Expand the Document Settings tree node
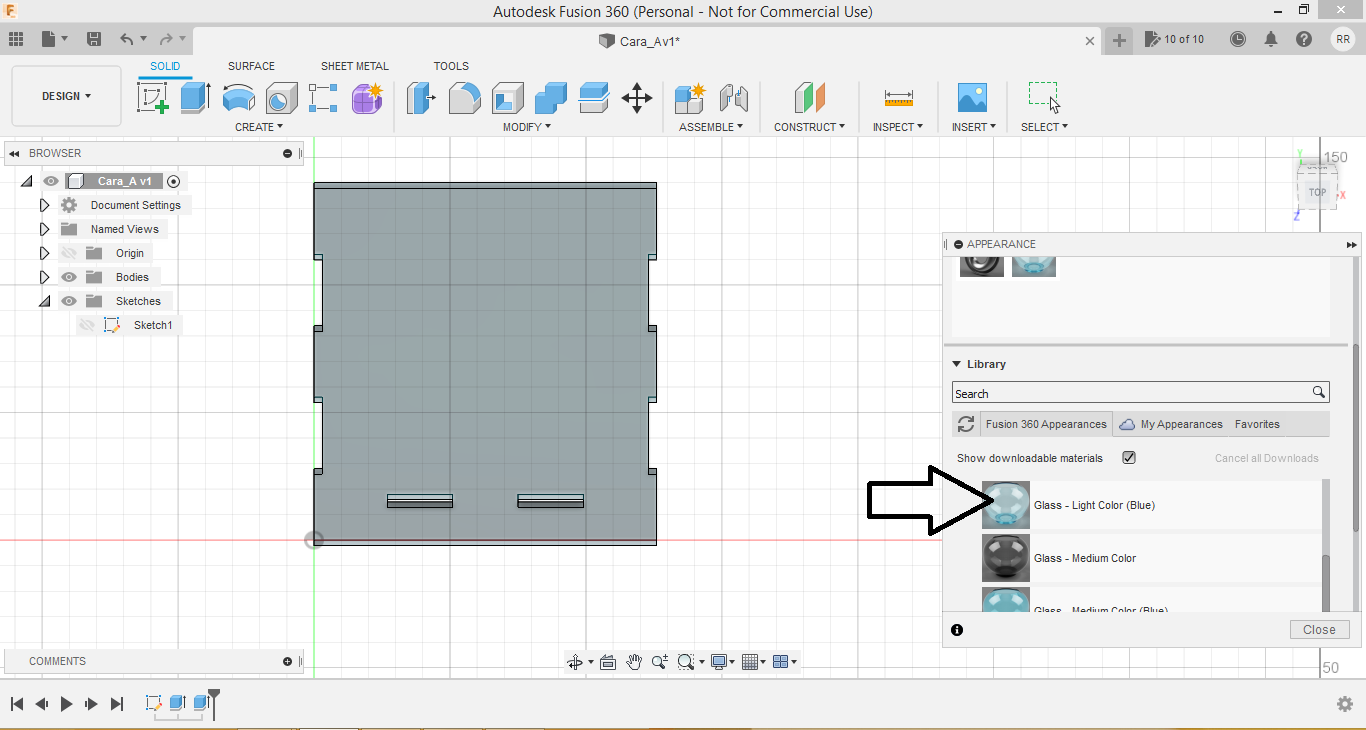 tap(44, 205)
